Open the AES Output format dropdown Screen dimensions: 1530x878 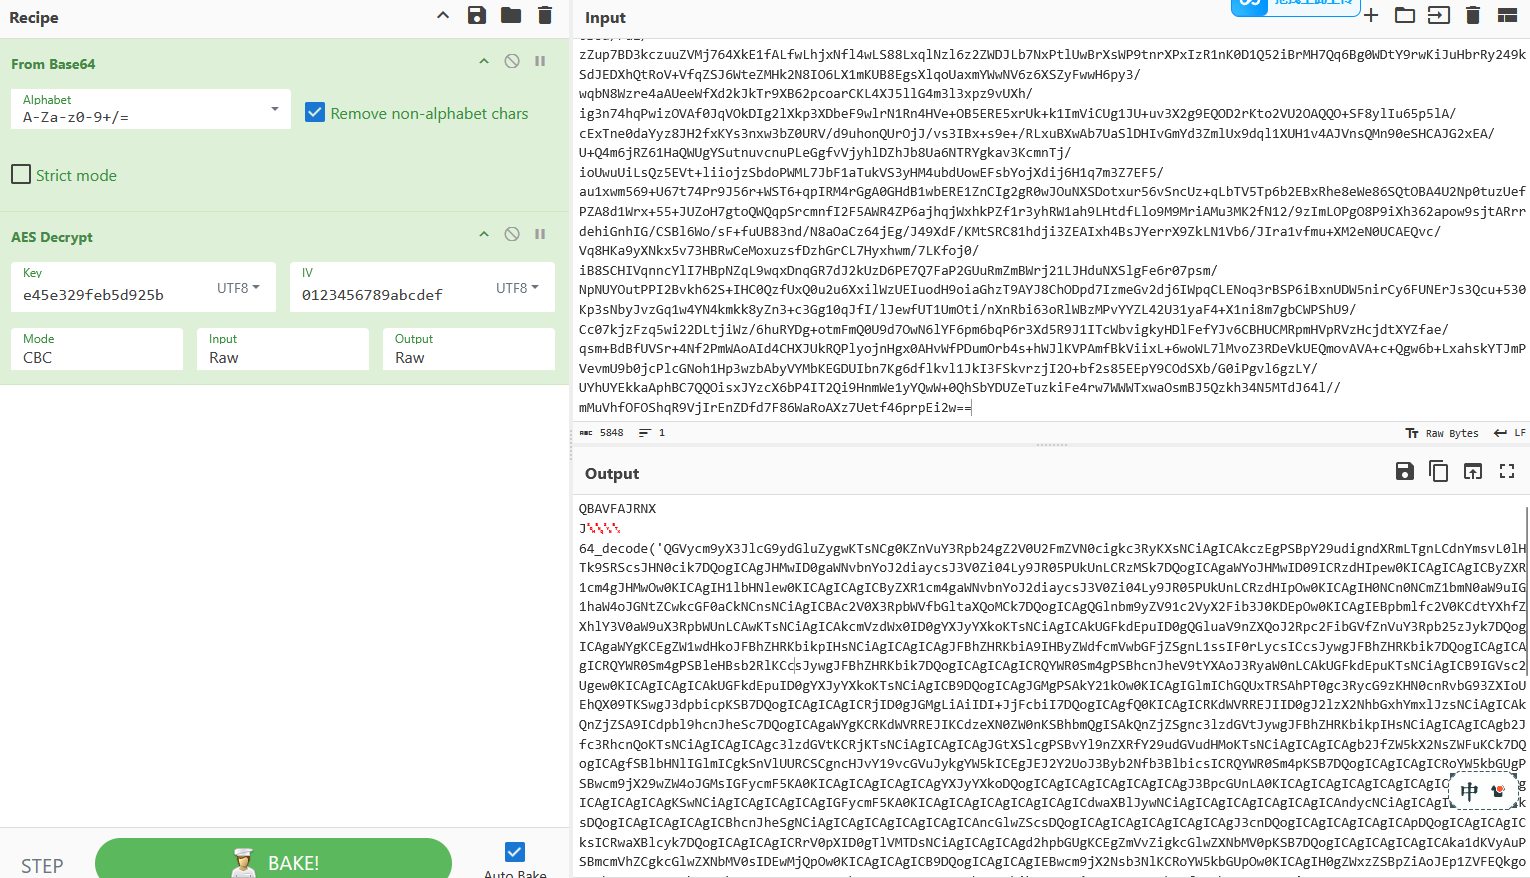click(469, 349)
